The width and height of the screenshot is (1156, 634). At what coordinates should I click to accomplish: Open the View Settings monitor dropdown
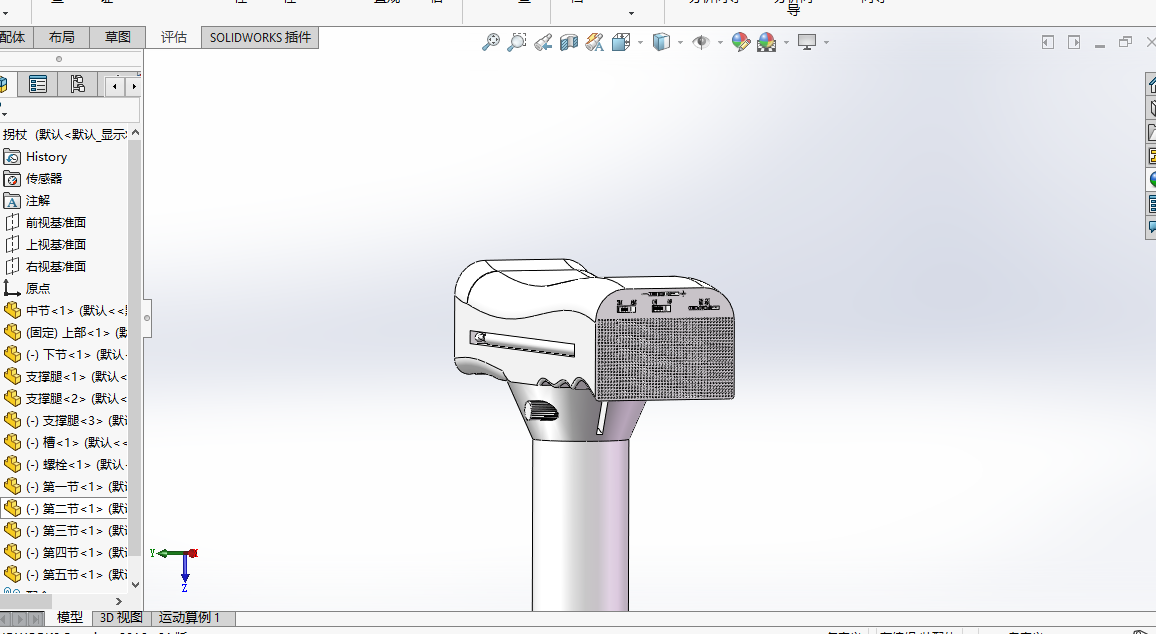pos(808,42)
